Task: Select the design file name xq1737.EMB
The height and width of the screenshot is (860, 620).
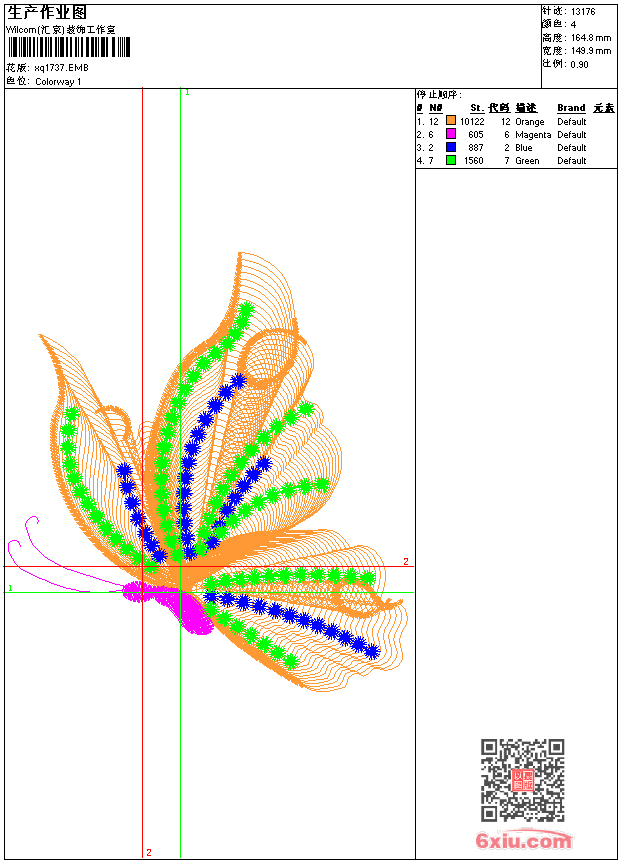Action: (61, 68)
